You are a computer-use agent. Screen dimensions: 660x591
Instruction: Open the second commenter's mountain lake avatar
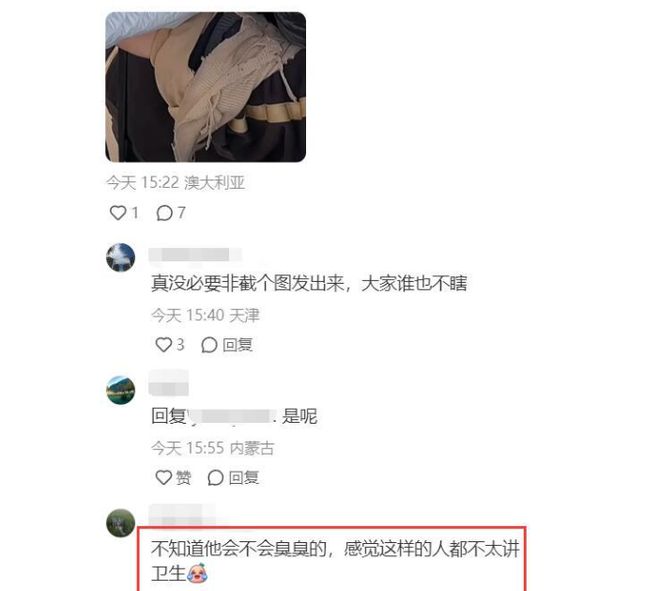[x=120, y=390]
